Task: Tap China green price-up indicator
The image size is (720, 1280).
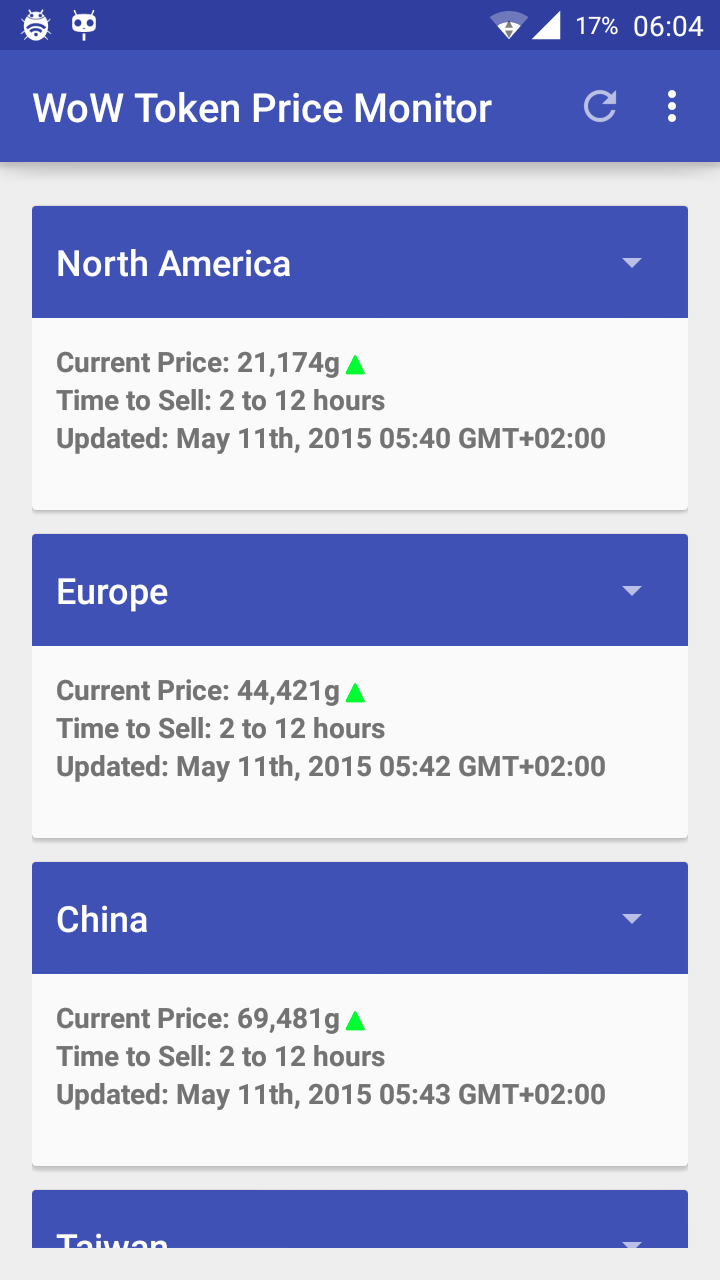Action: [x=355, y=1020]
